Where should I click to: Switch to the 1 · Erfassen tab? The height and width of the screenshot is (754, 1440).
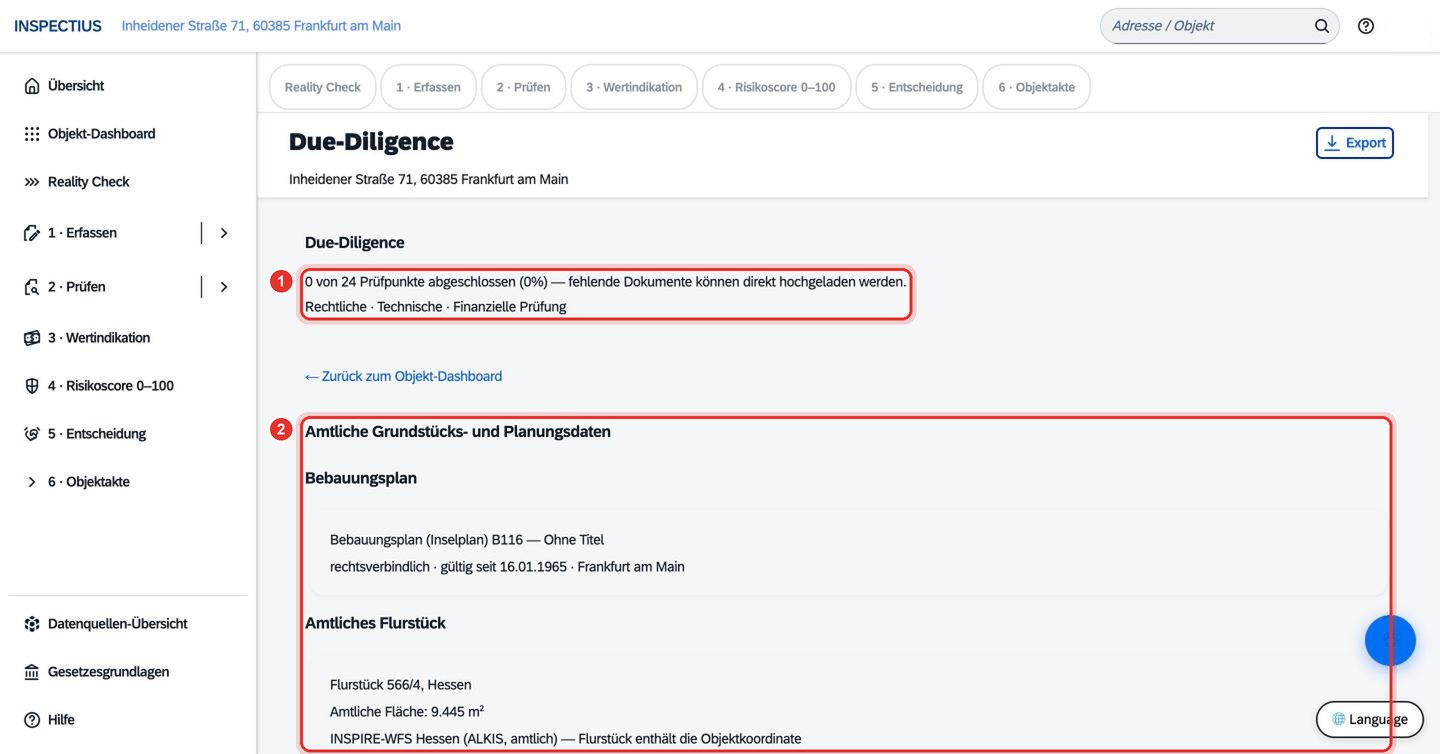(x=428, y=87)
